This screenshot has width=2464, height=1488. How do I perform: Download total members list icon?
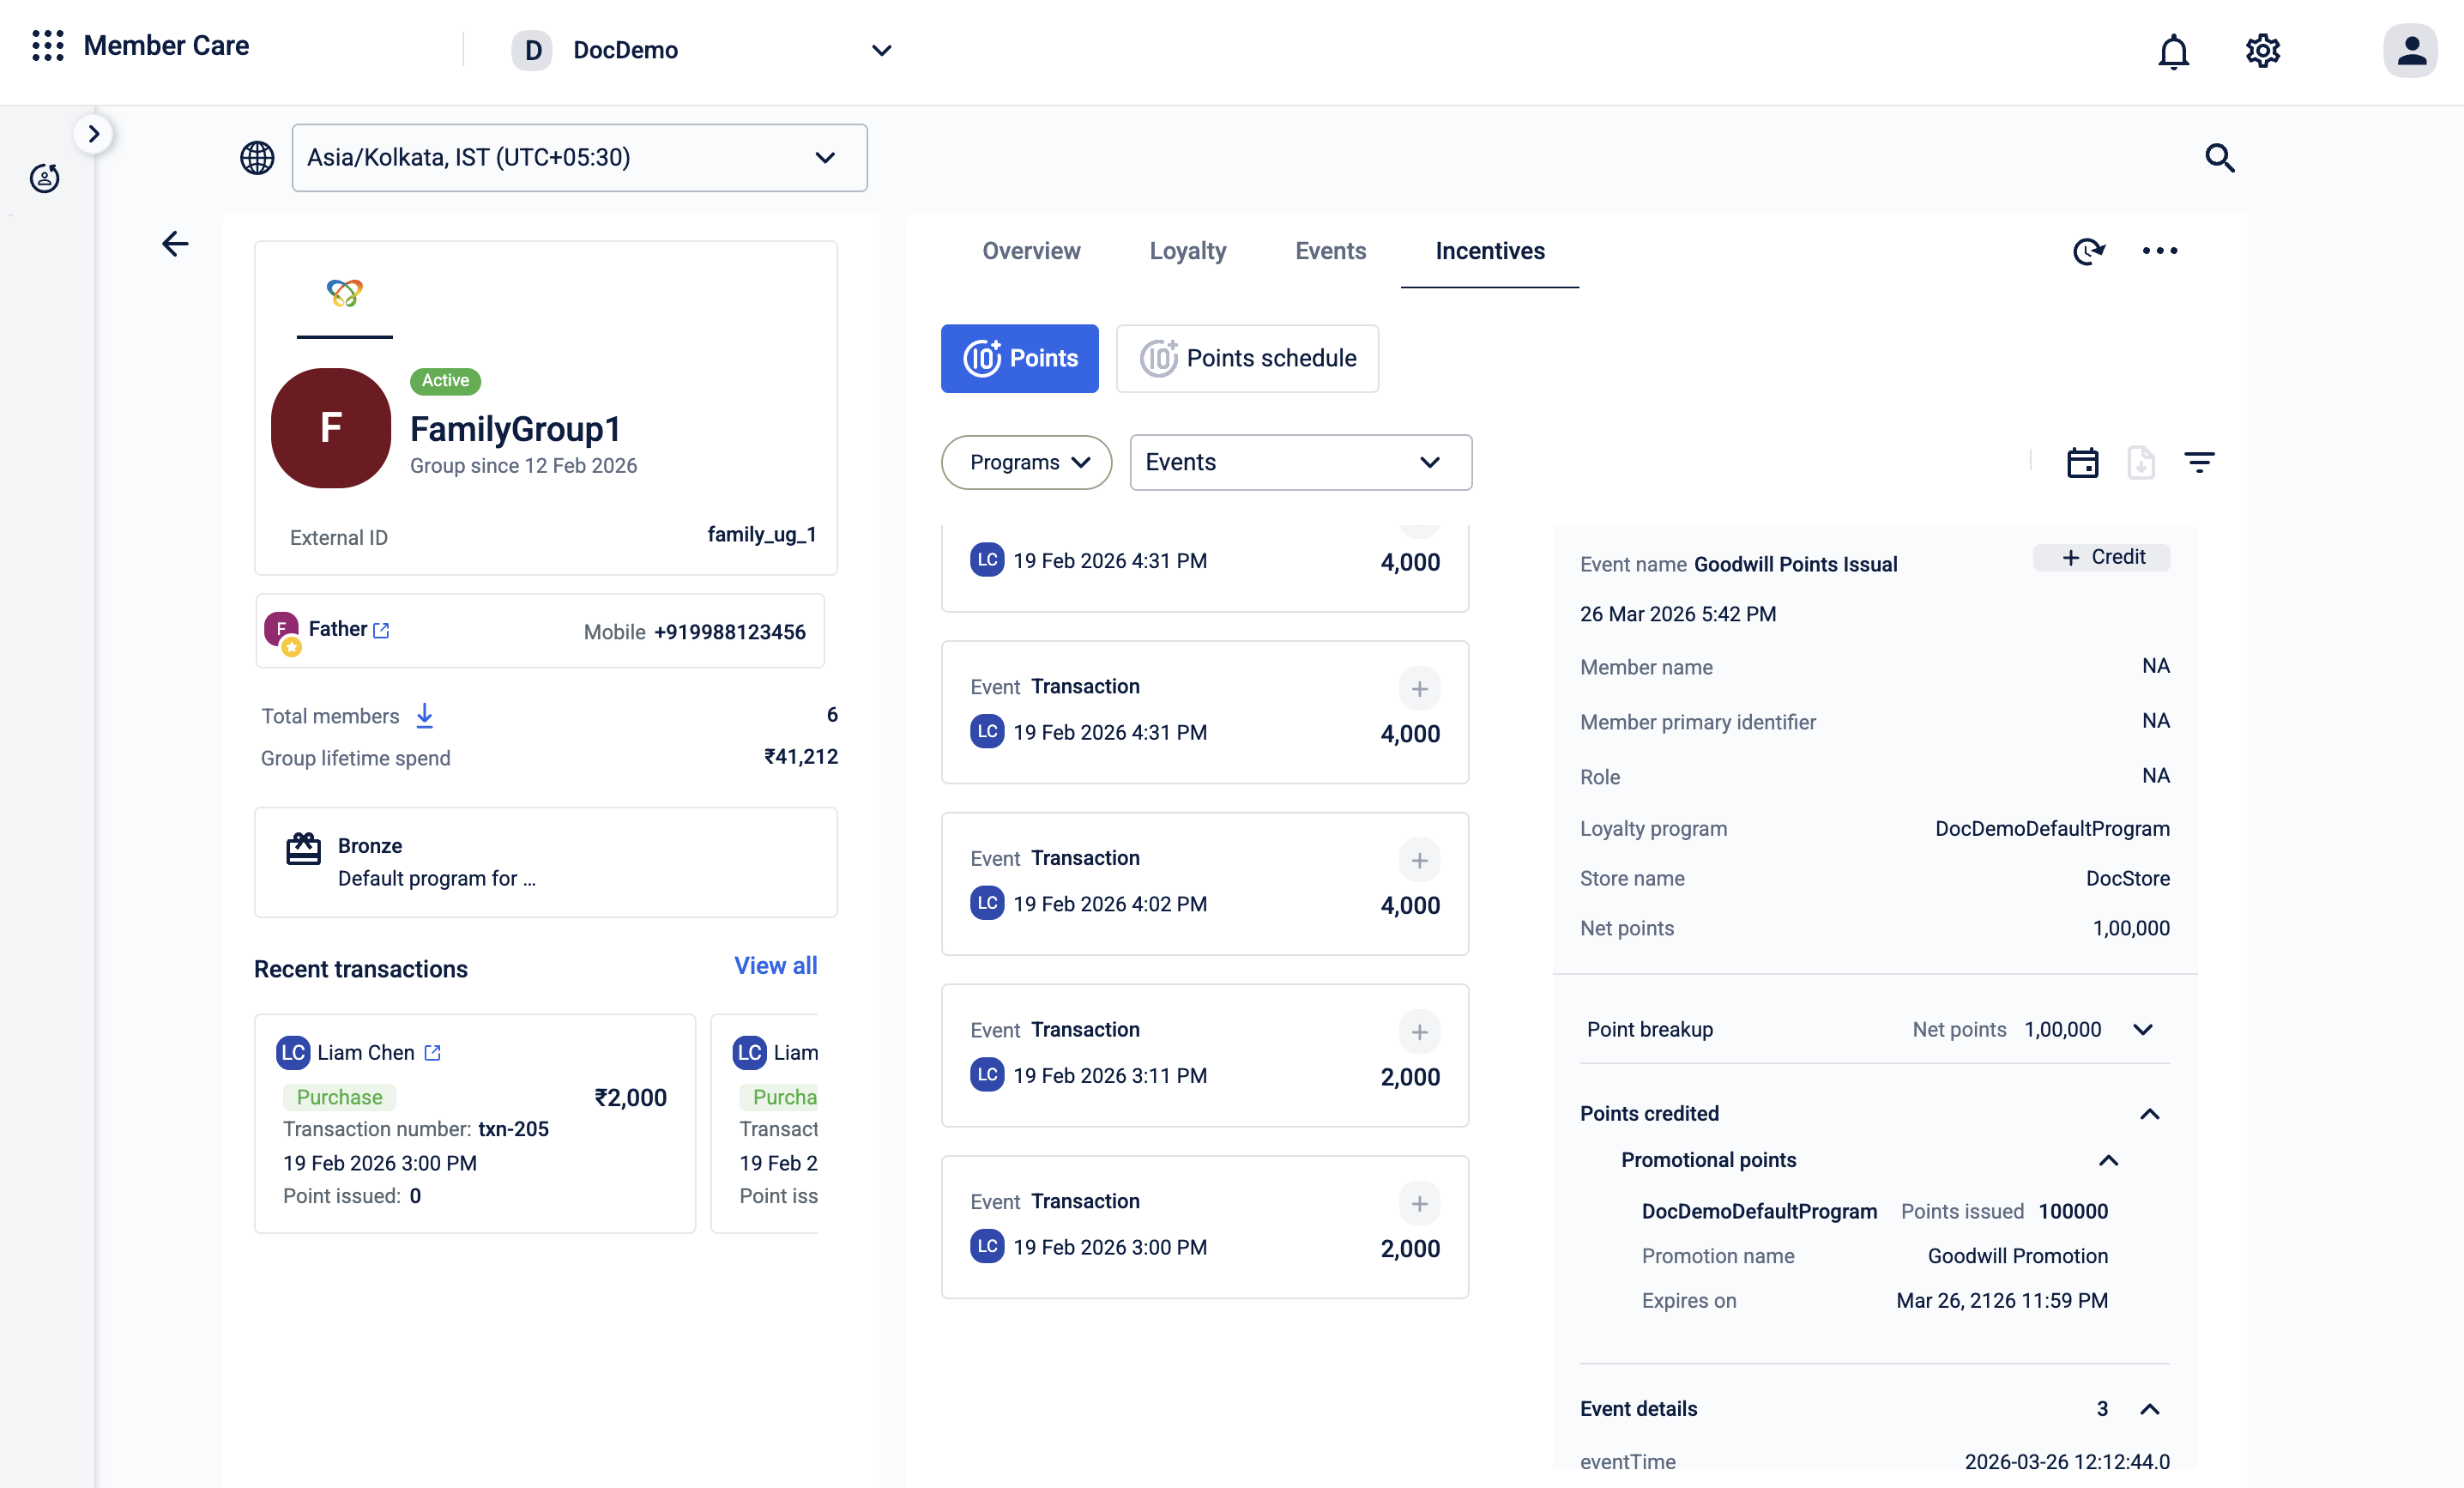424,715
